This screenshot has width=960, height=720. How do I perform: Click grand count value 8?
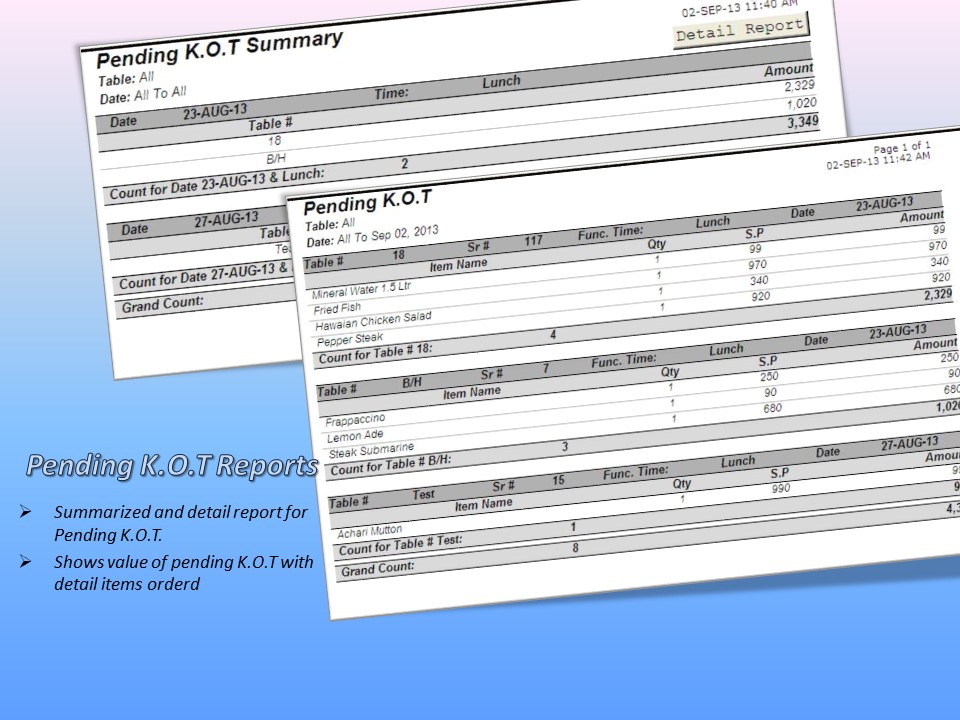click(x=575, y=548)
